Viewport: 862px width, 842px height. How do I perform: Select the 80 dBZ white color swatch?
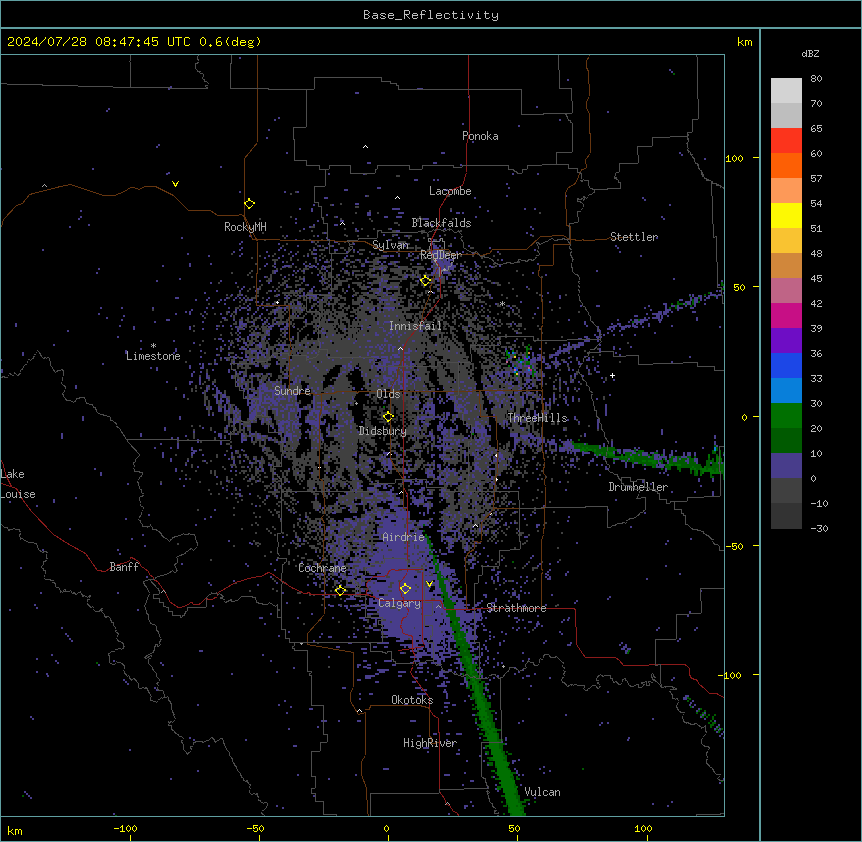coord(786,91)
